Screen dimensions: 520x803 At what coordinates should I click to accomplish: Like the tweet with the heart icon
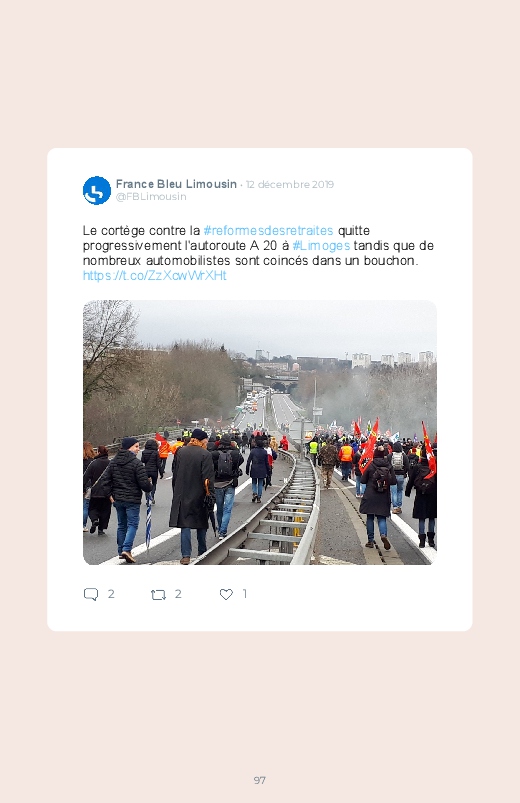click(x=226, y=594)
